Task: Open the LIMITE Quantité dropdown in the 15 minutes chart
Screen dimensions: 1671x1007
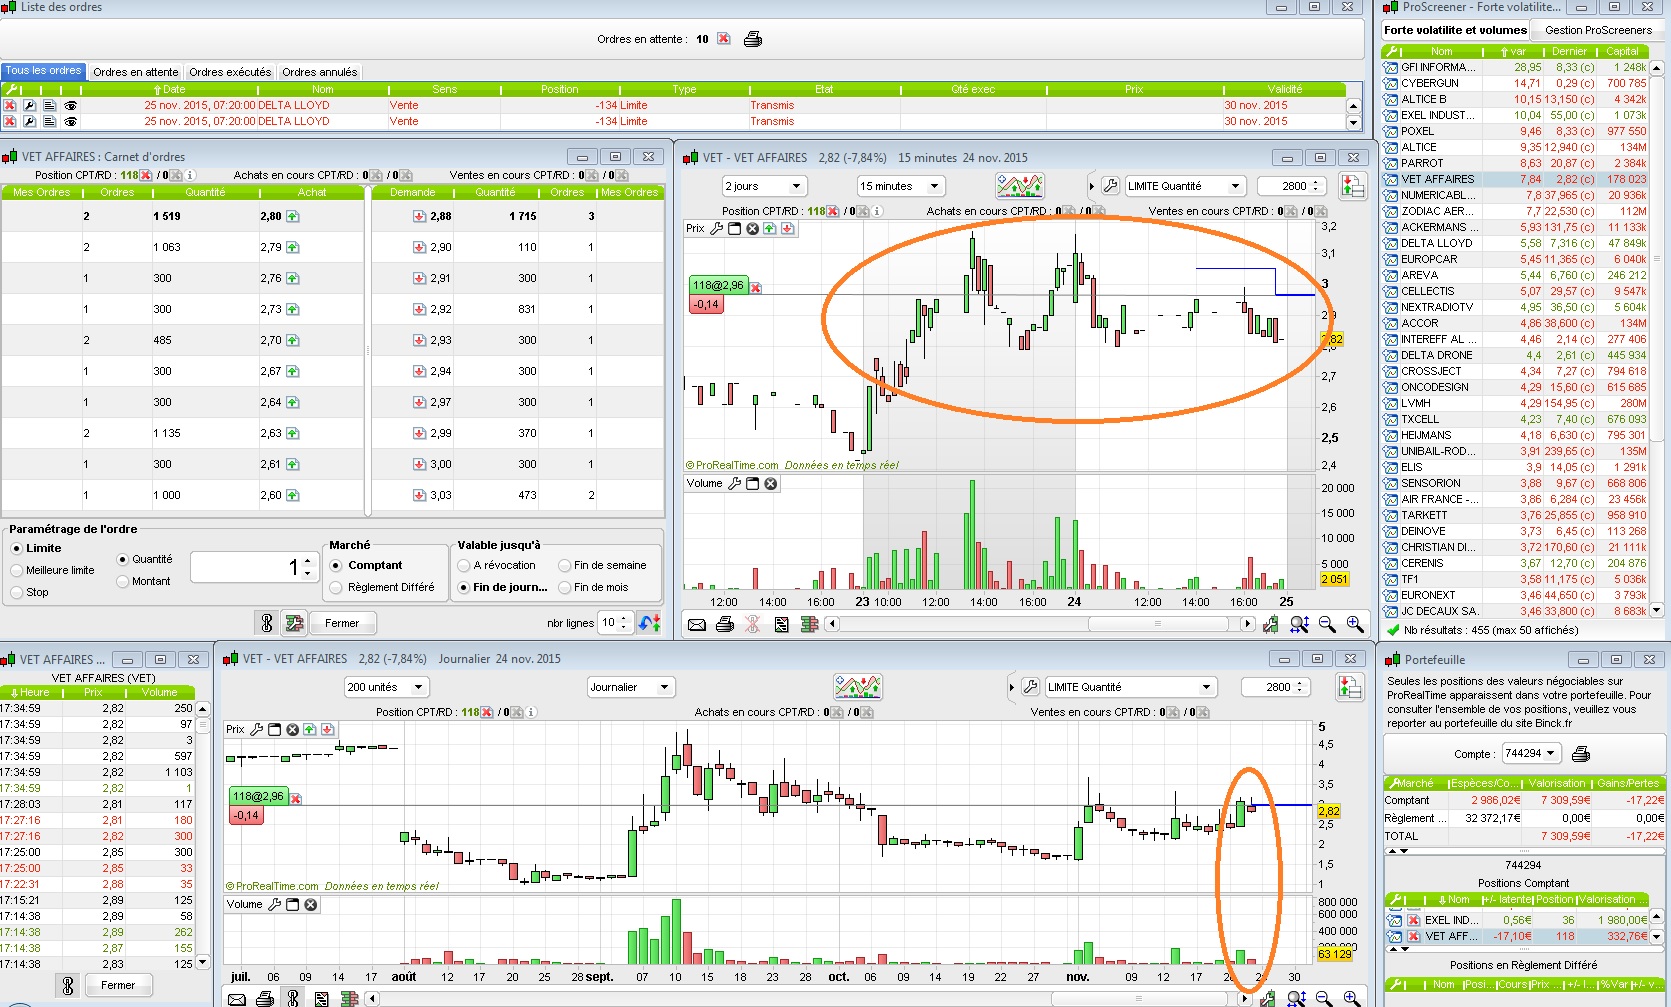Action: click(1185, 186)
